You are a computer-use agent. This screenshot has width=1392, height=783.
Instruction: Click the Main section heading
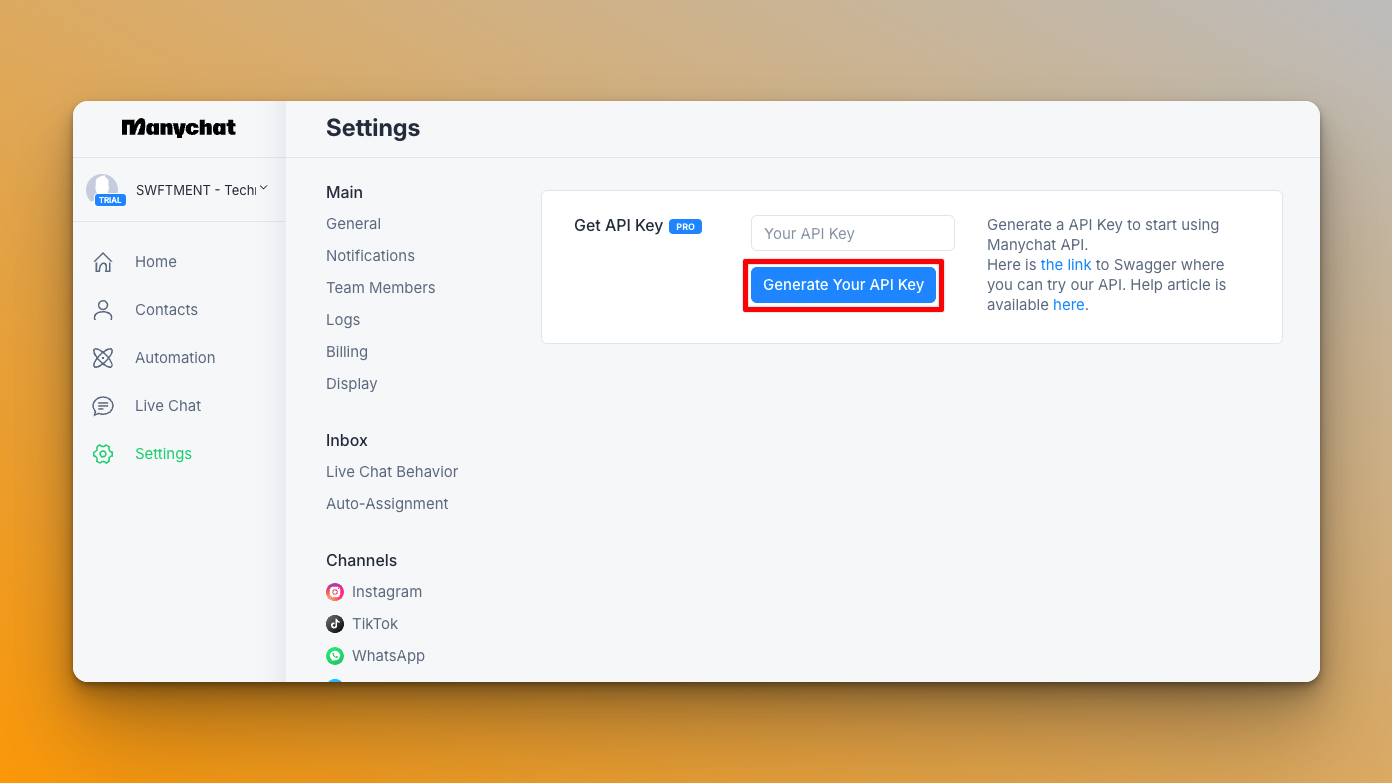(344, 192)
